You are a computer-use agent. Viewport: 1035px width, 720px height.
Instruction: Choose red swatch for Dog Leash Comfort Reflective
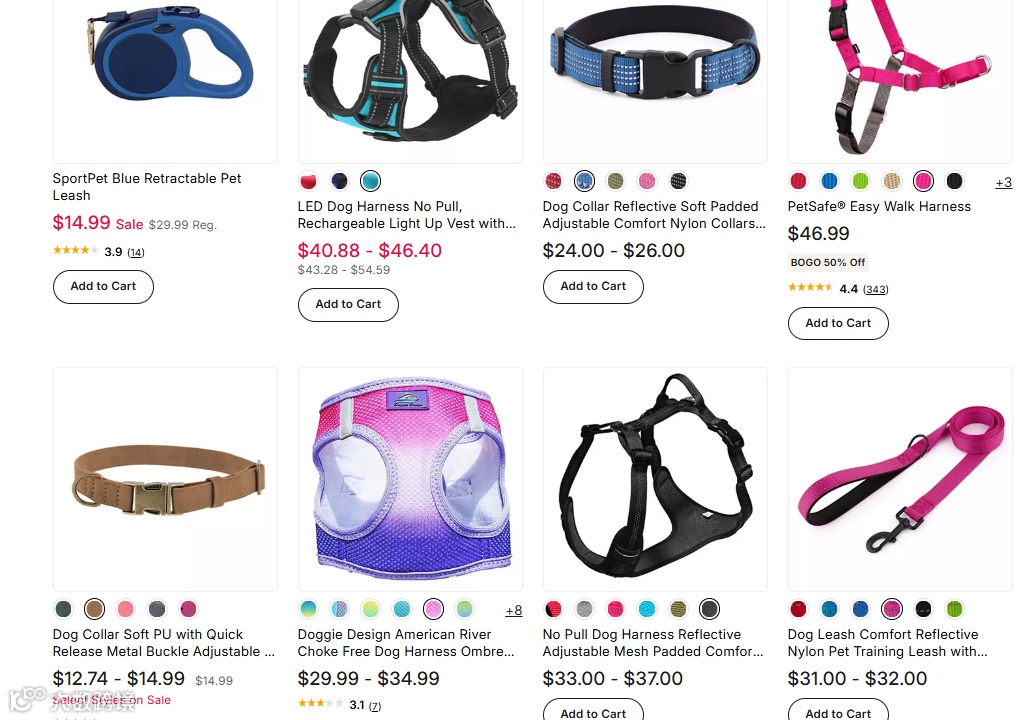798,609
